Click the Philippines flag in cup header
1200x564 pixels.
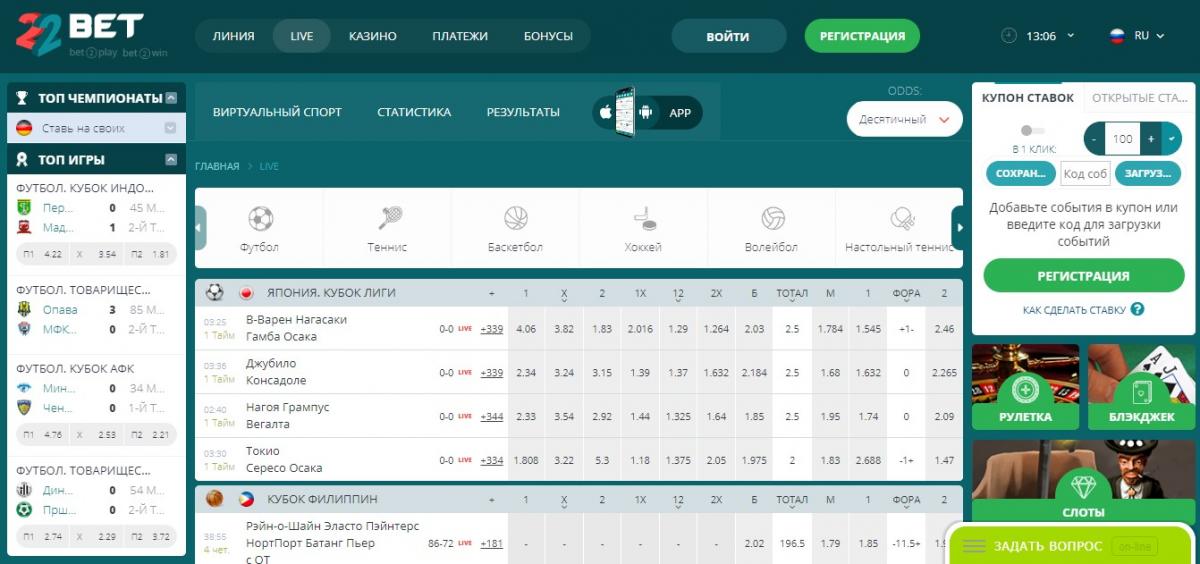click(246, 499)
